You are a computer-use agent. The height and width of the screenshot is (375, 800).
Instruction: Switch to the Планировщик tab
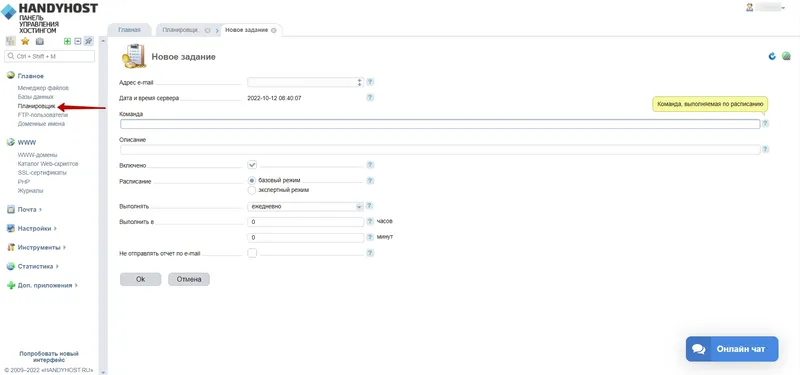coord(182,30)
